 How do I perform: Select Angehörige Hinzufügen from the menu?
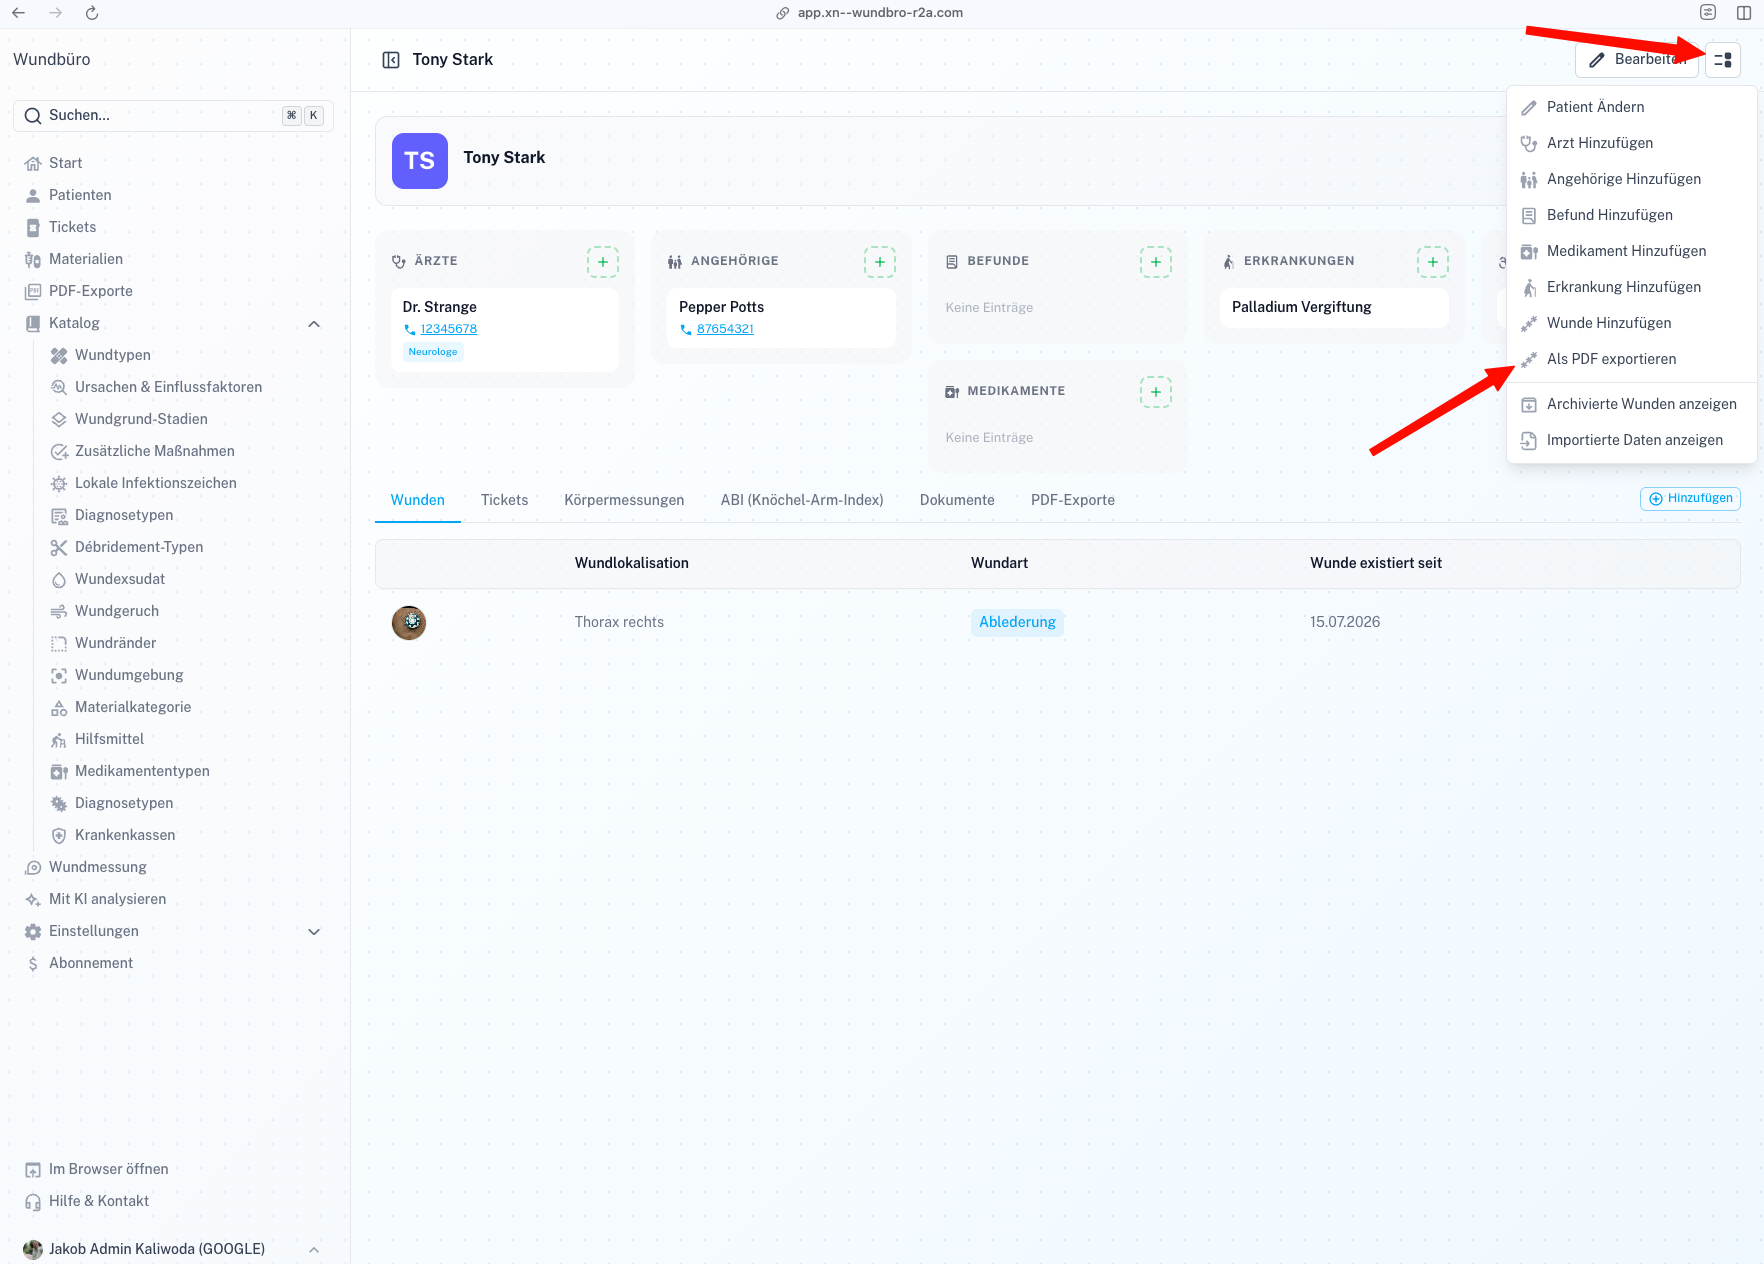1631,179
